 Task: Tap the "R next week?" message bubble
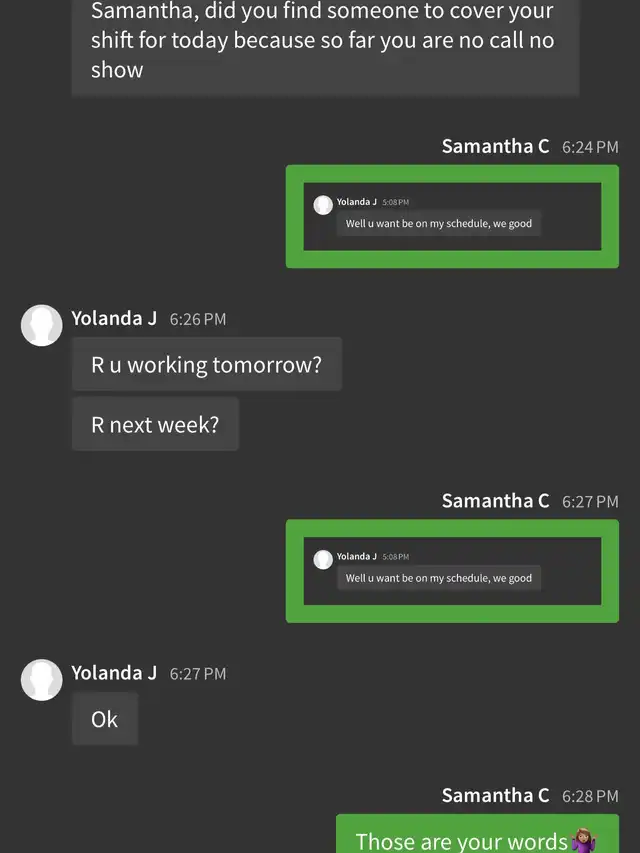coord(155,424)
